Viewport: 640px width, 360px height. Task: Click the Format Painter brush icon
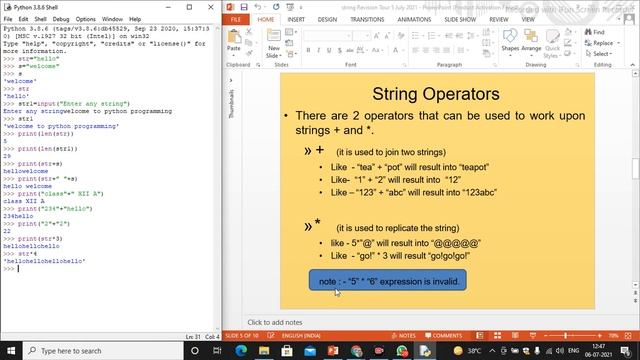(249, 53)
